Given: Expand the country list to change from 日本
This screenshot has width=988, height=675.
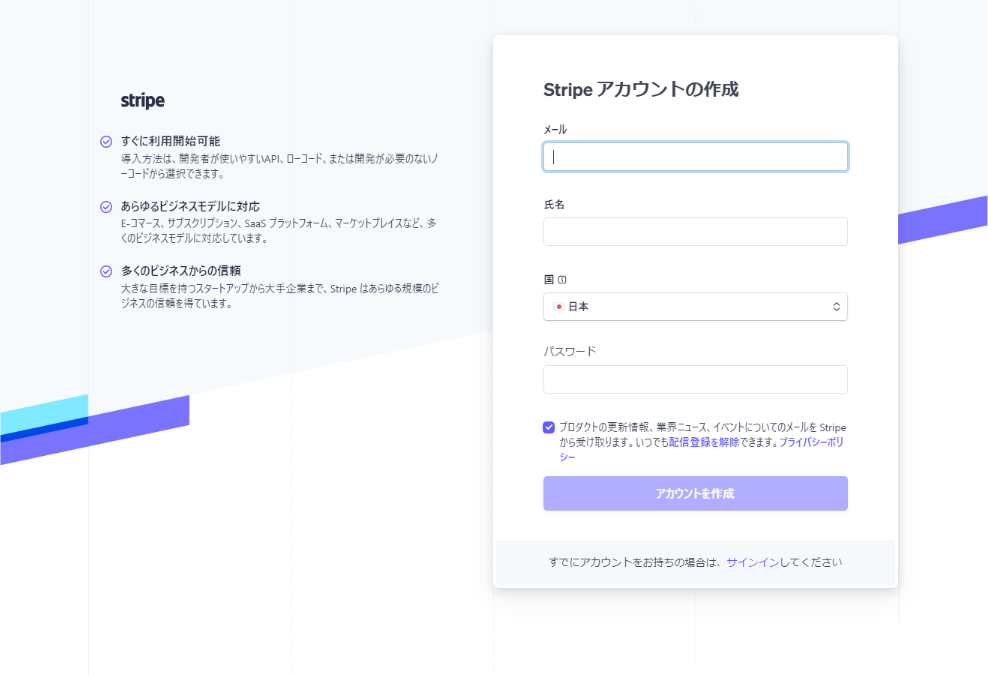Looking at the screenshot, I should (x=695, y=307).
